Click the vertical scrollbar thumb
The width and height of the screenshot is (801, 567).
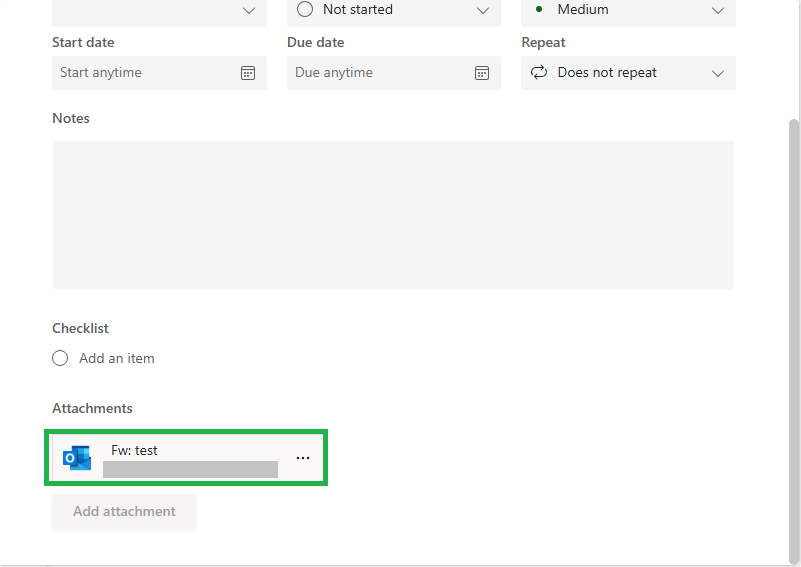[x=793, y=341]
